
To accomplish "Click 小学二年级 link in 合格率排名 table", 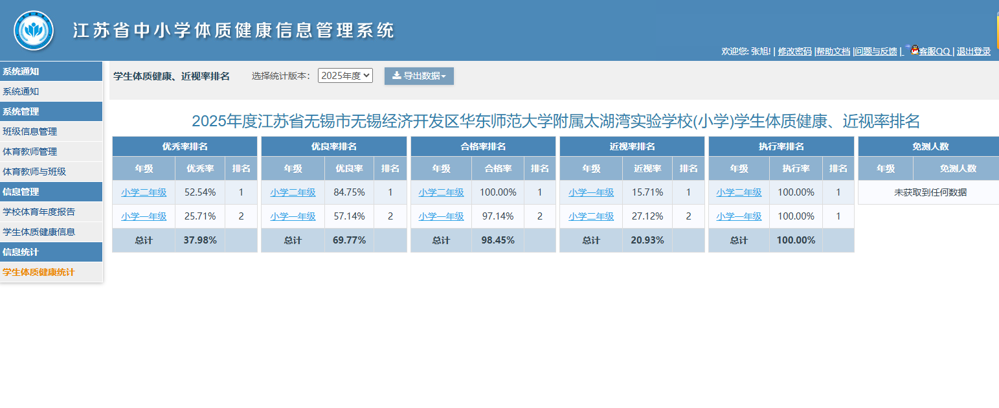I will (x=441, y=193).
